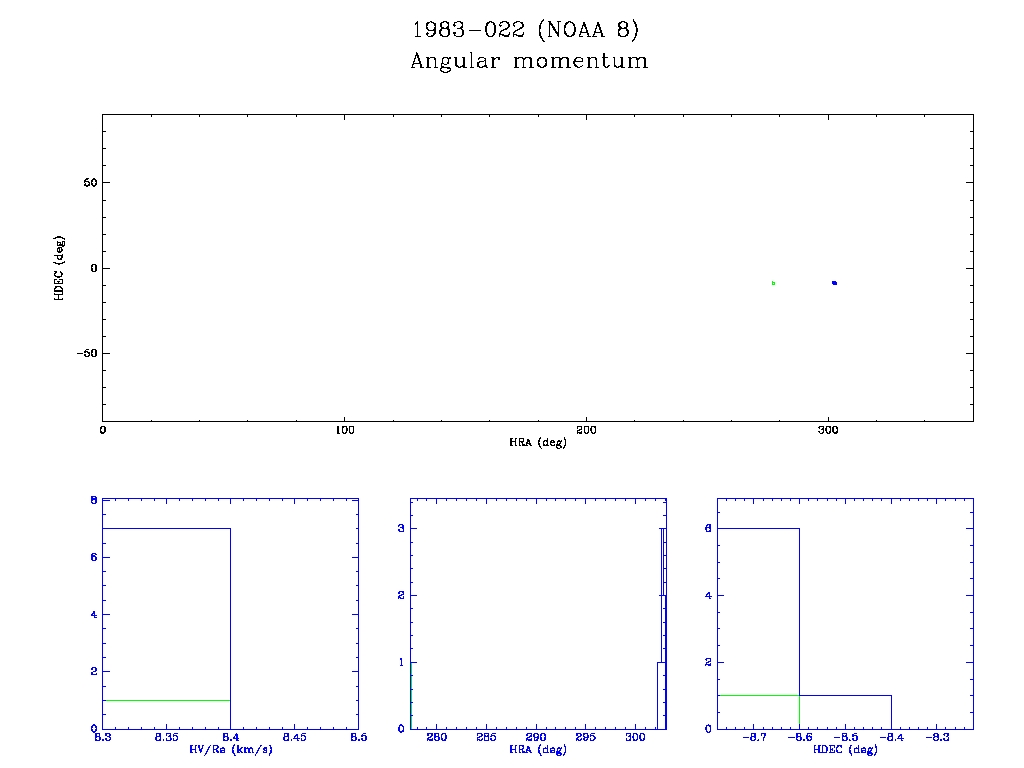Click the green histogram line in HV/Re plot
Image resolution: width=1024 pixels, height=768 pixels.
(167, 700)
